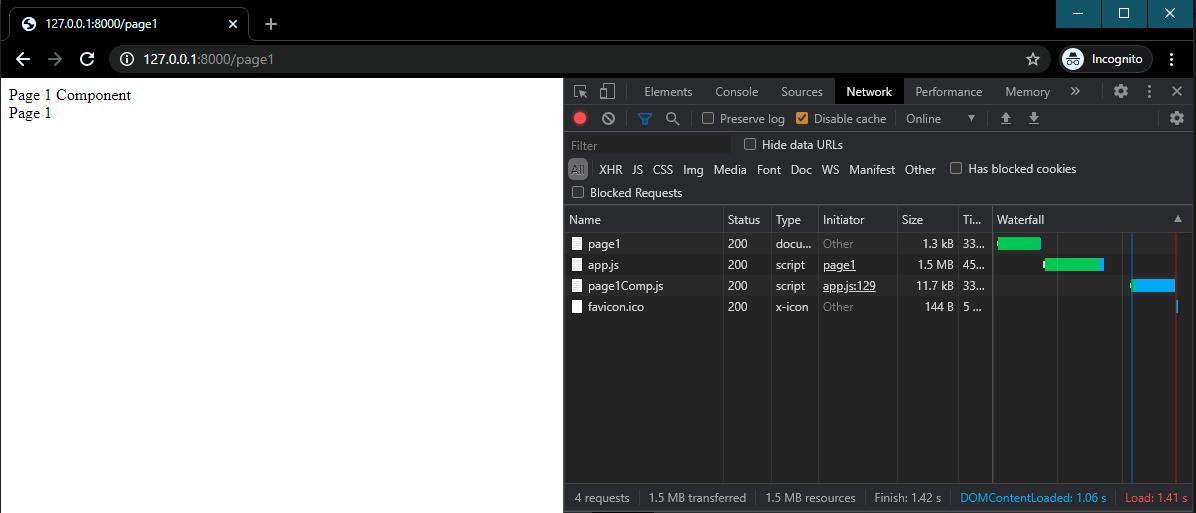Viewport: 1196px width, 513px height.
Task: Switch to the Sources tab
Action: 802,91
